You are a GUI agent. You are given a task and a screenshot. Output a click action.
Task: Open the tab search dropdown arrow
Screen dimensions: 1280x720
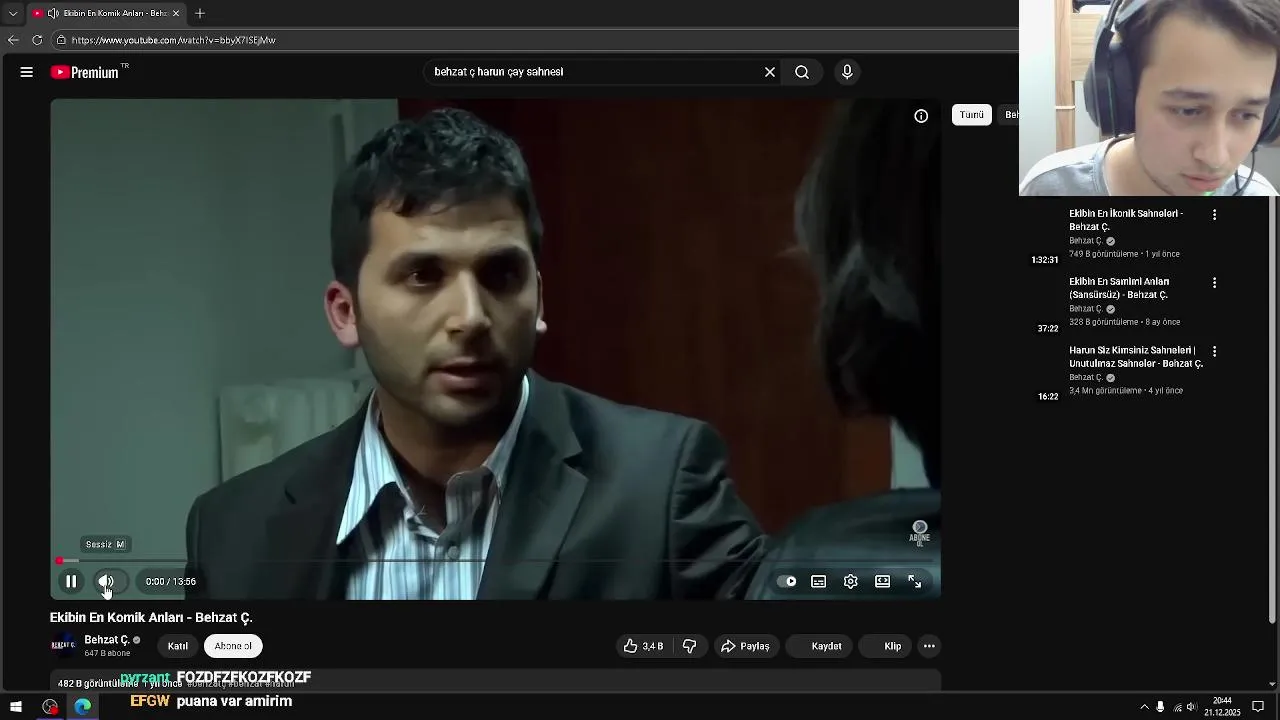(x=13, y=13)
